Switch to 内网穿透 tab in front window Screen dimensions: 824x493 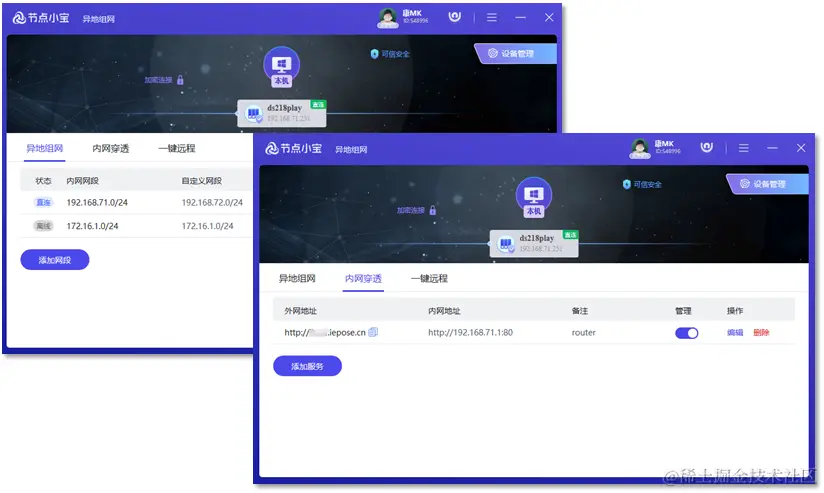pos(363,279)
